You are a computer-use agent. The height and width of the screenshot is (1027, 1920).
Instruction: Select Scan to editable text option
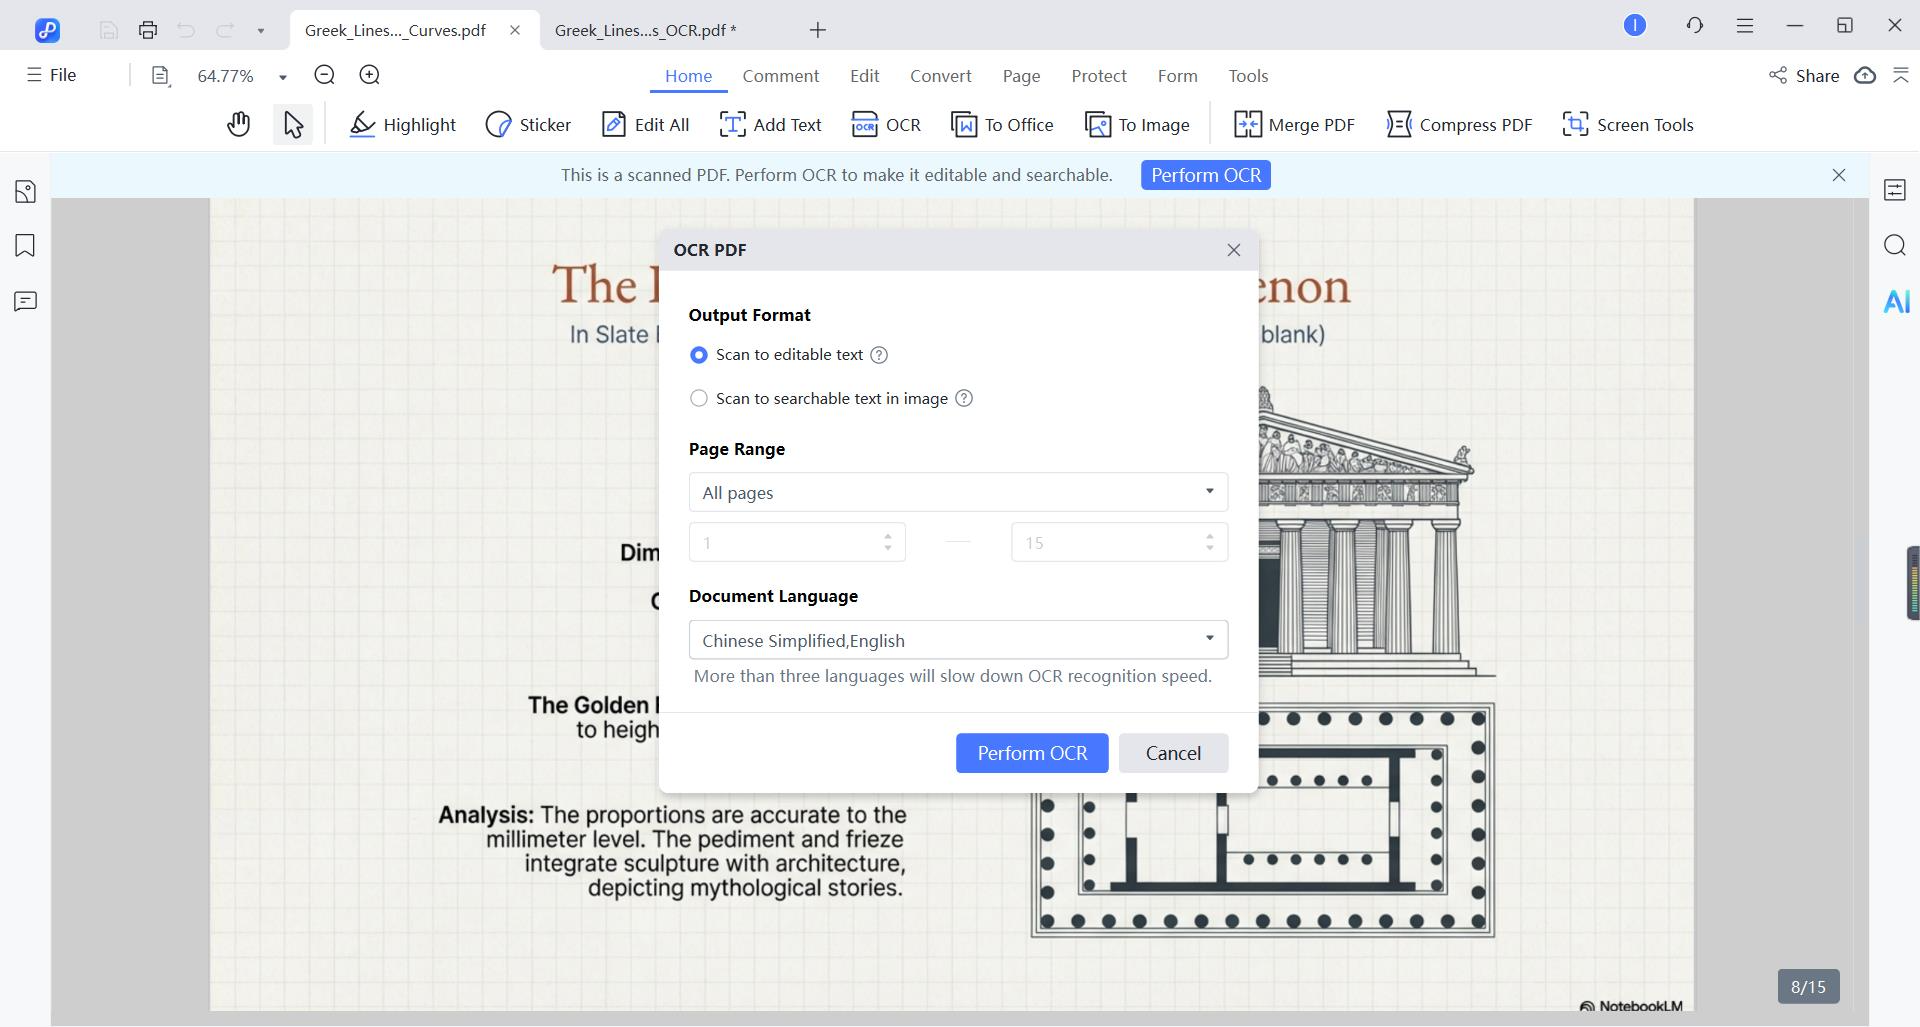pyautogui.click(x=699, y=355)
